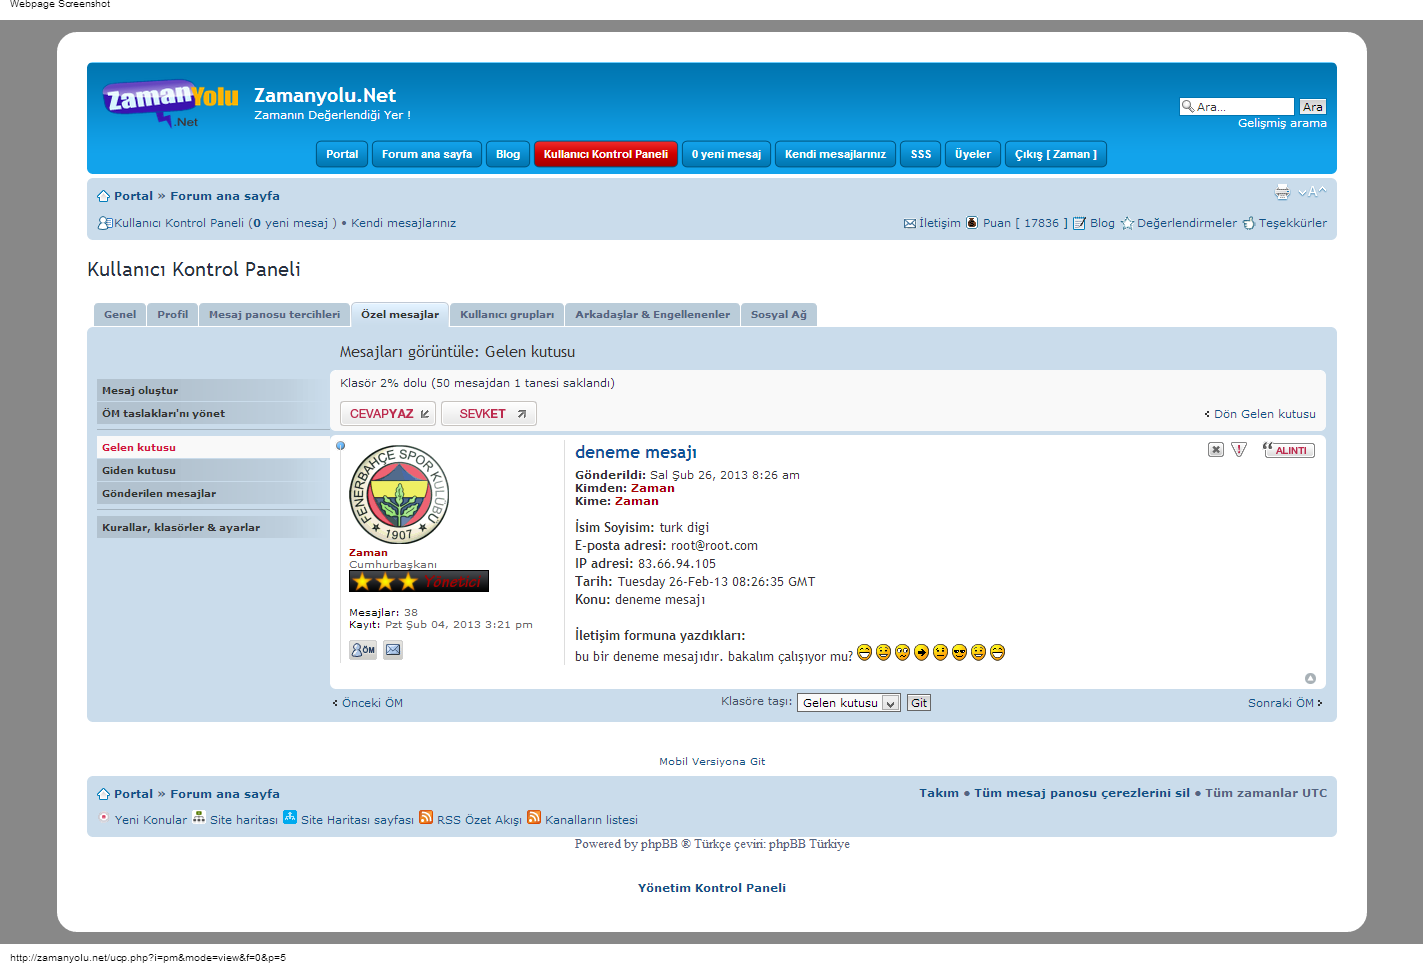
Task: Click the small message status dot icon
Action: coord(340,446)
